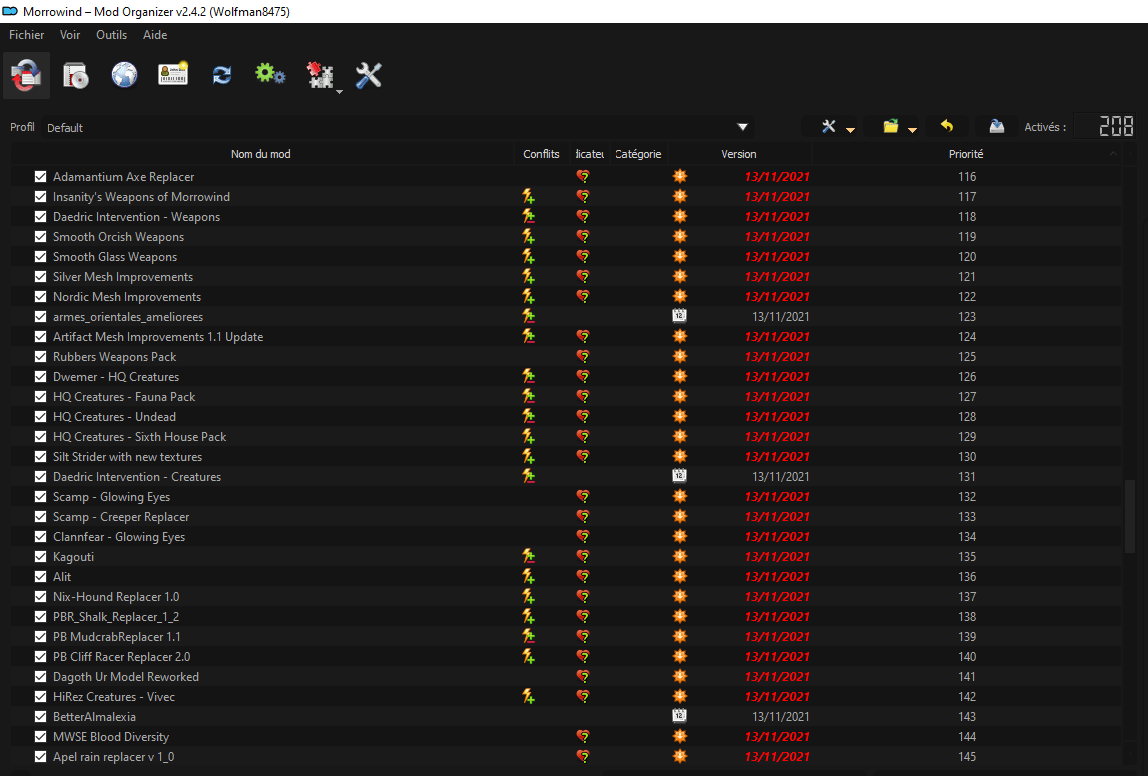
Task: Open the folder shortcuts dropdown
Action: pyautogui.click(x=899, y=127)
